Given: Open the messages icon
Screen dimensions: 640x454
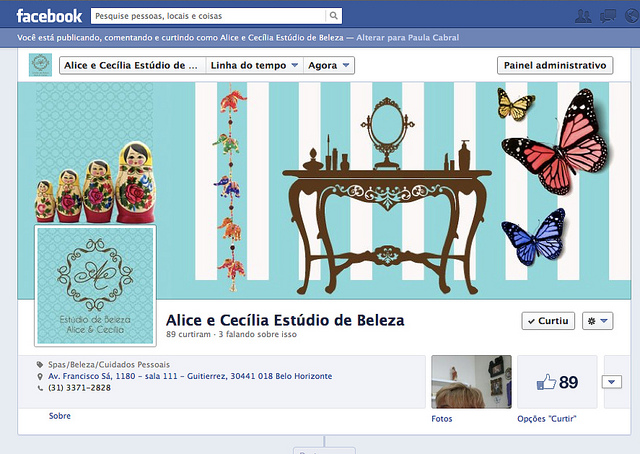Looking at the screenshot, I should coord(606,16).
